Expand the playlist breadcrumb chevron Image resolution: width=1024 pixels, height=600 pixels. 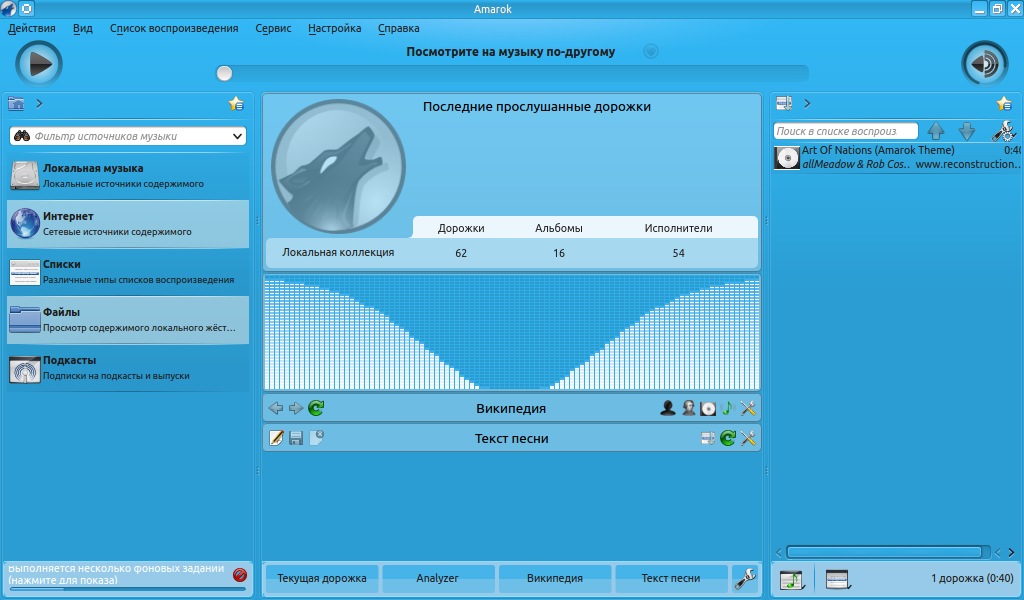(807, 103)
